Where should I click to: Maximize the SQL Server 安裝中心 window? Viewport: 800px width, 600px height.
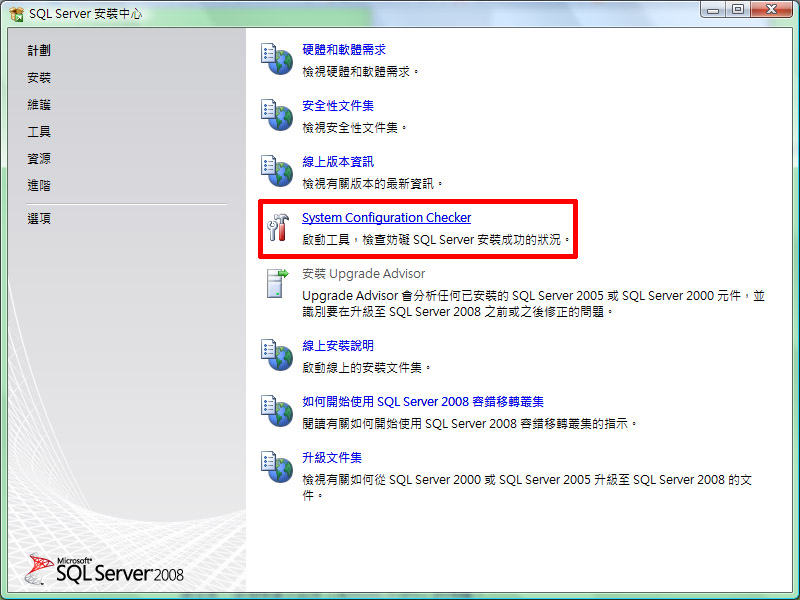[738, 9]
